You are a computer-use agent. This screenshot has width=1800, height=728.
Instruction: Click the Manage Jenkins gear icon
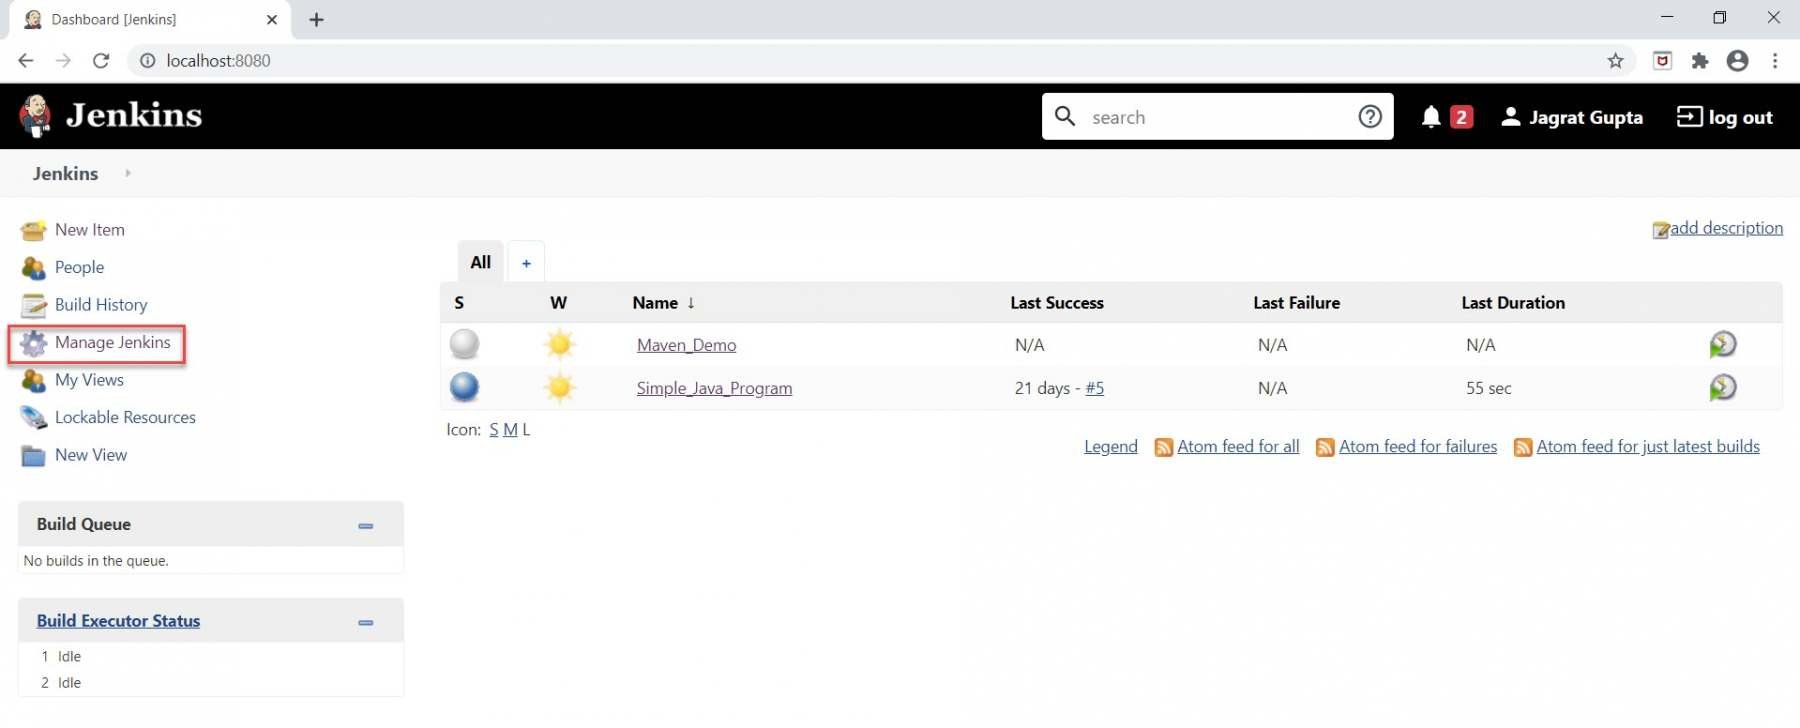tap(33, 343)
